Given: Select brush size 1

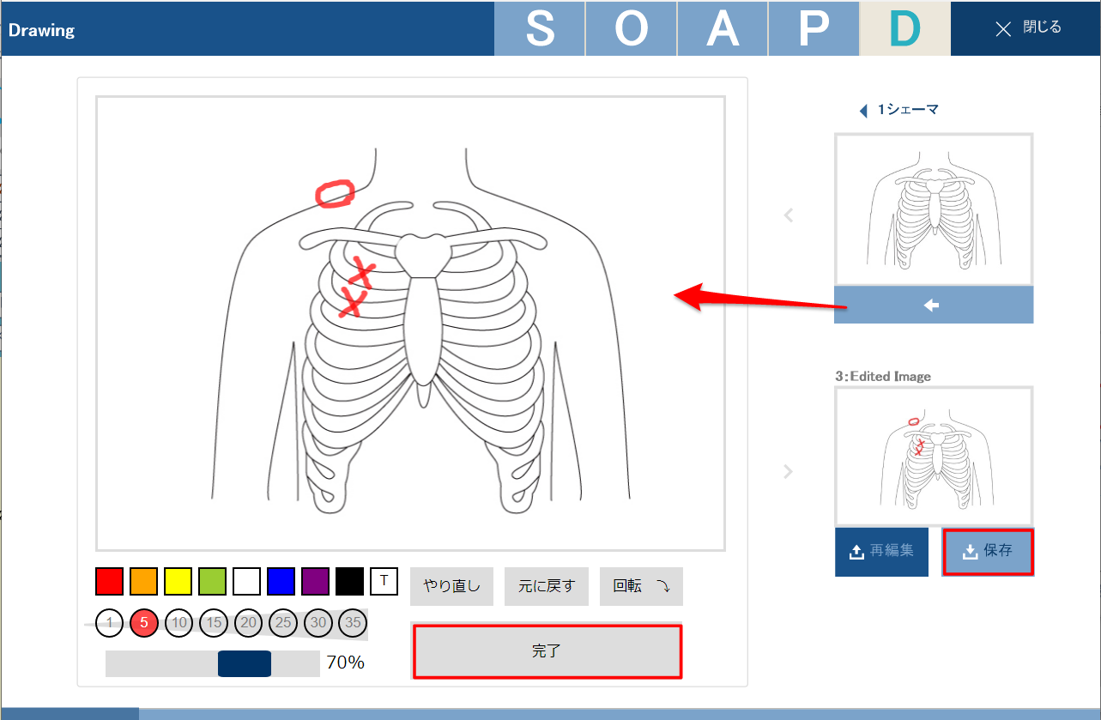Looking at the screenshot, I should (109, 622).
